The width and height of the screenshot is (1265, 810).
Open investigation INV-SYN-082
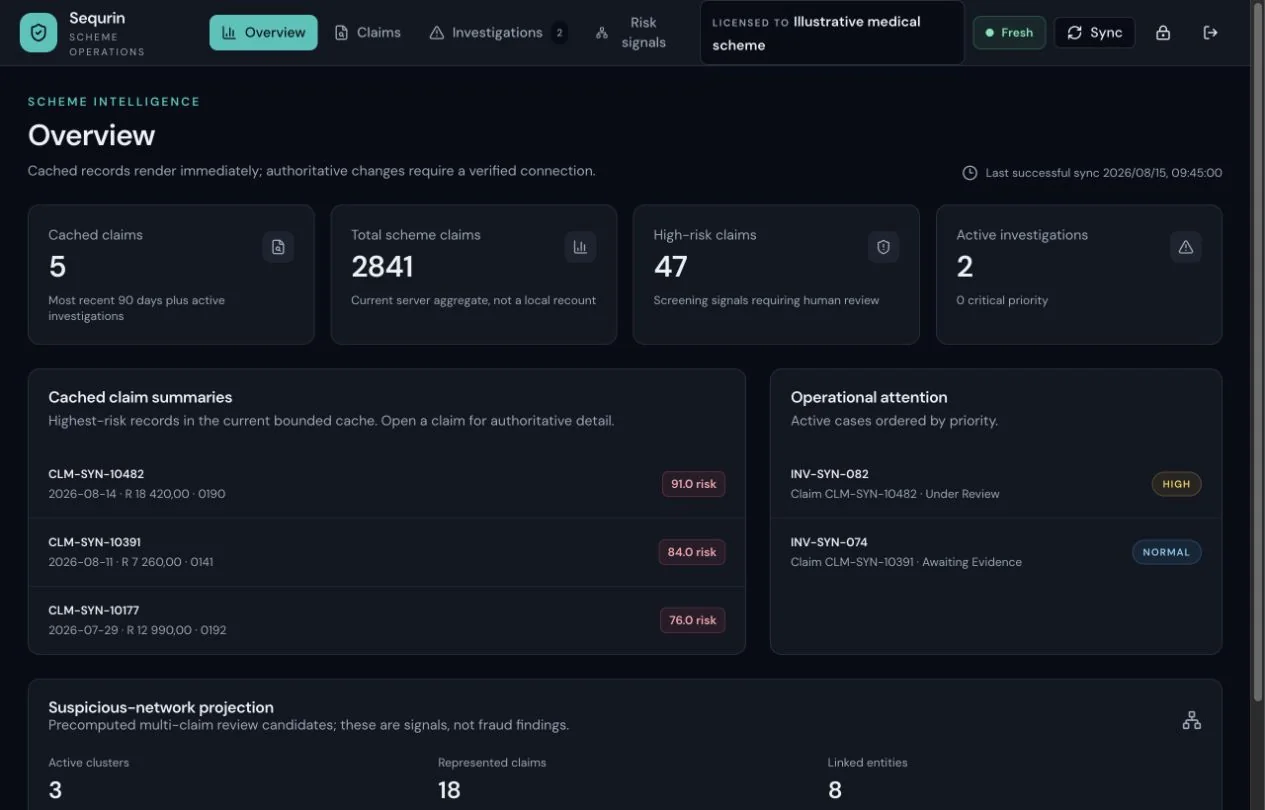click(x=996, y=484)
